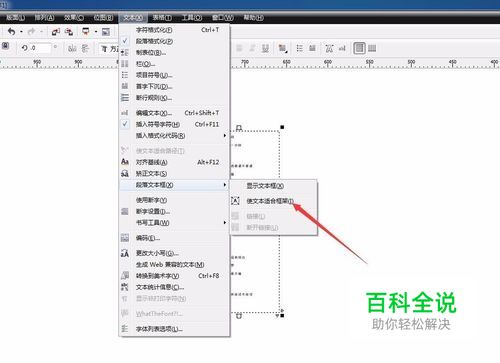Click the text frame's top-right selection handle
This screenshot has height=363, width=500.
pyautogui.click(x=282, y=127)
